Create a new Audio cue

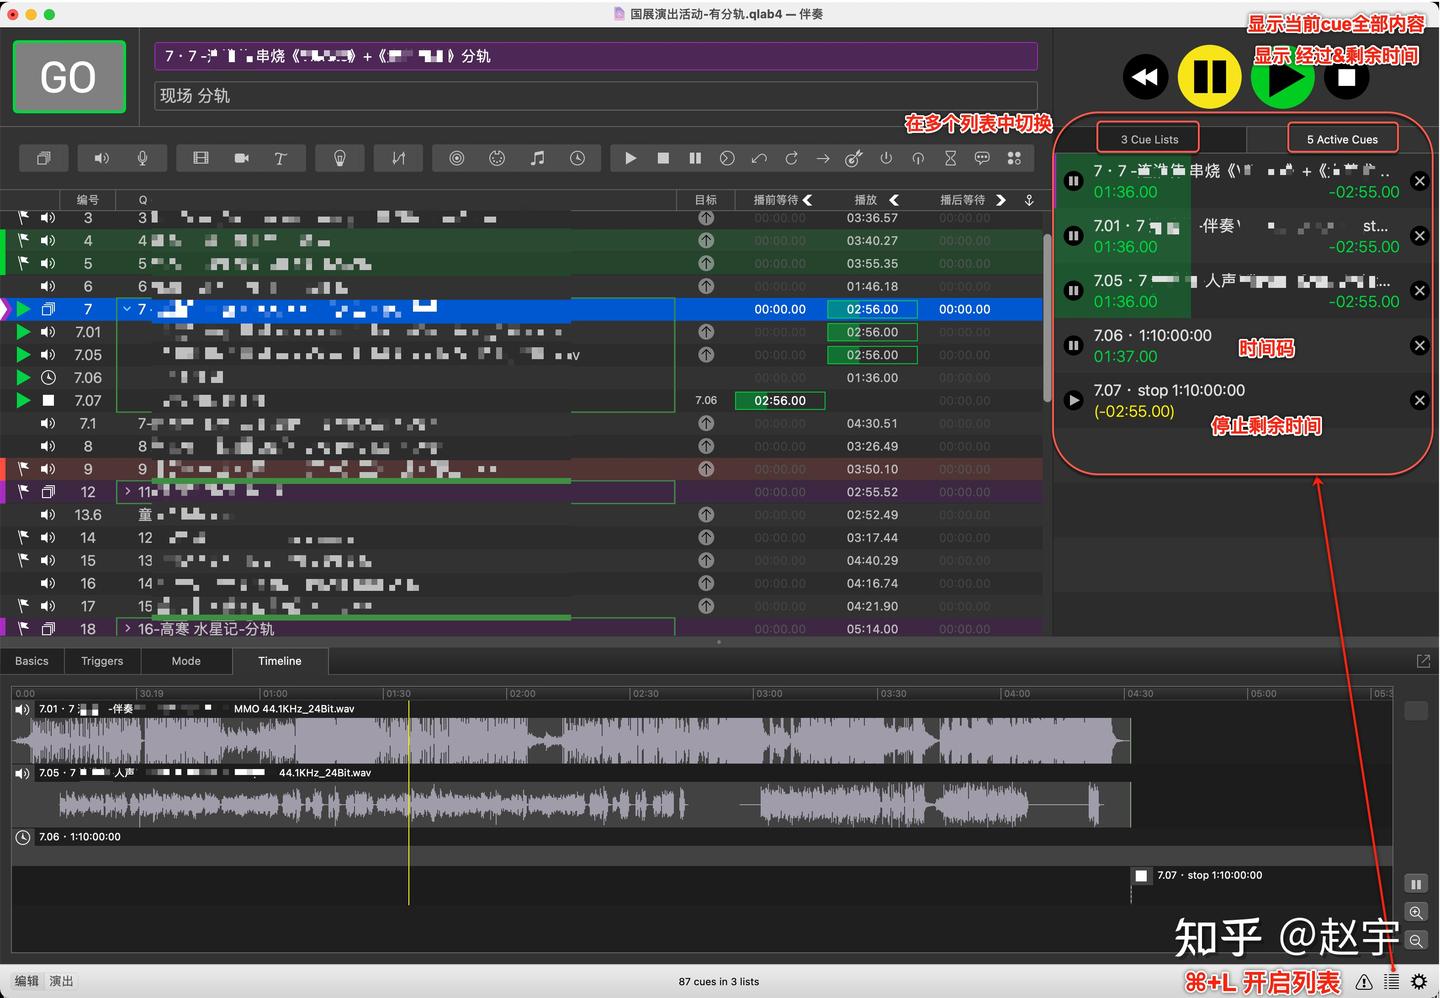(101, 158)
